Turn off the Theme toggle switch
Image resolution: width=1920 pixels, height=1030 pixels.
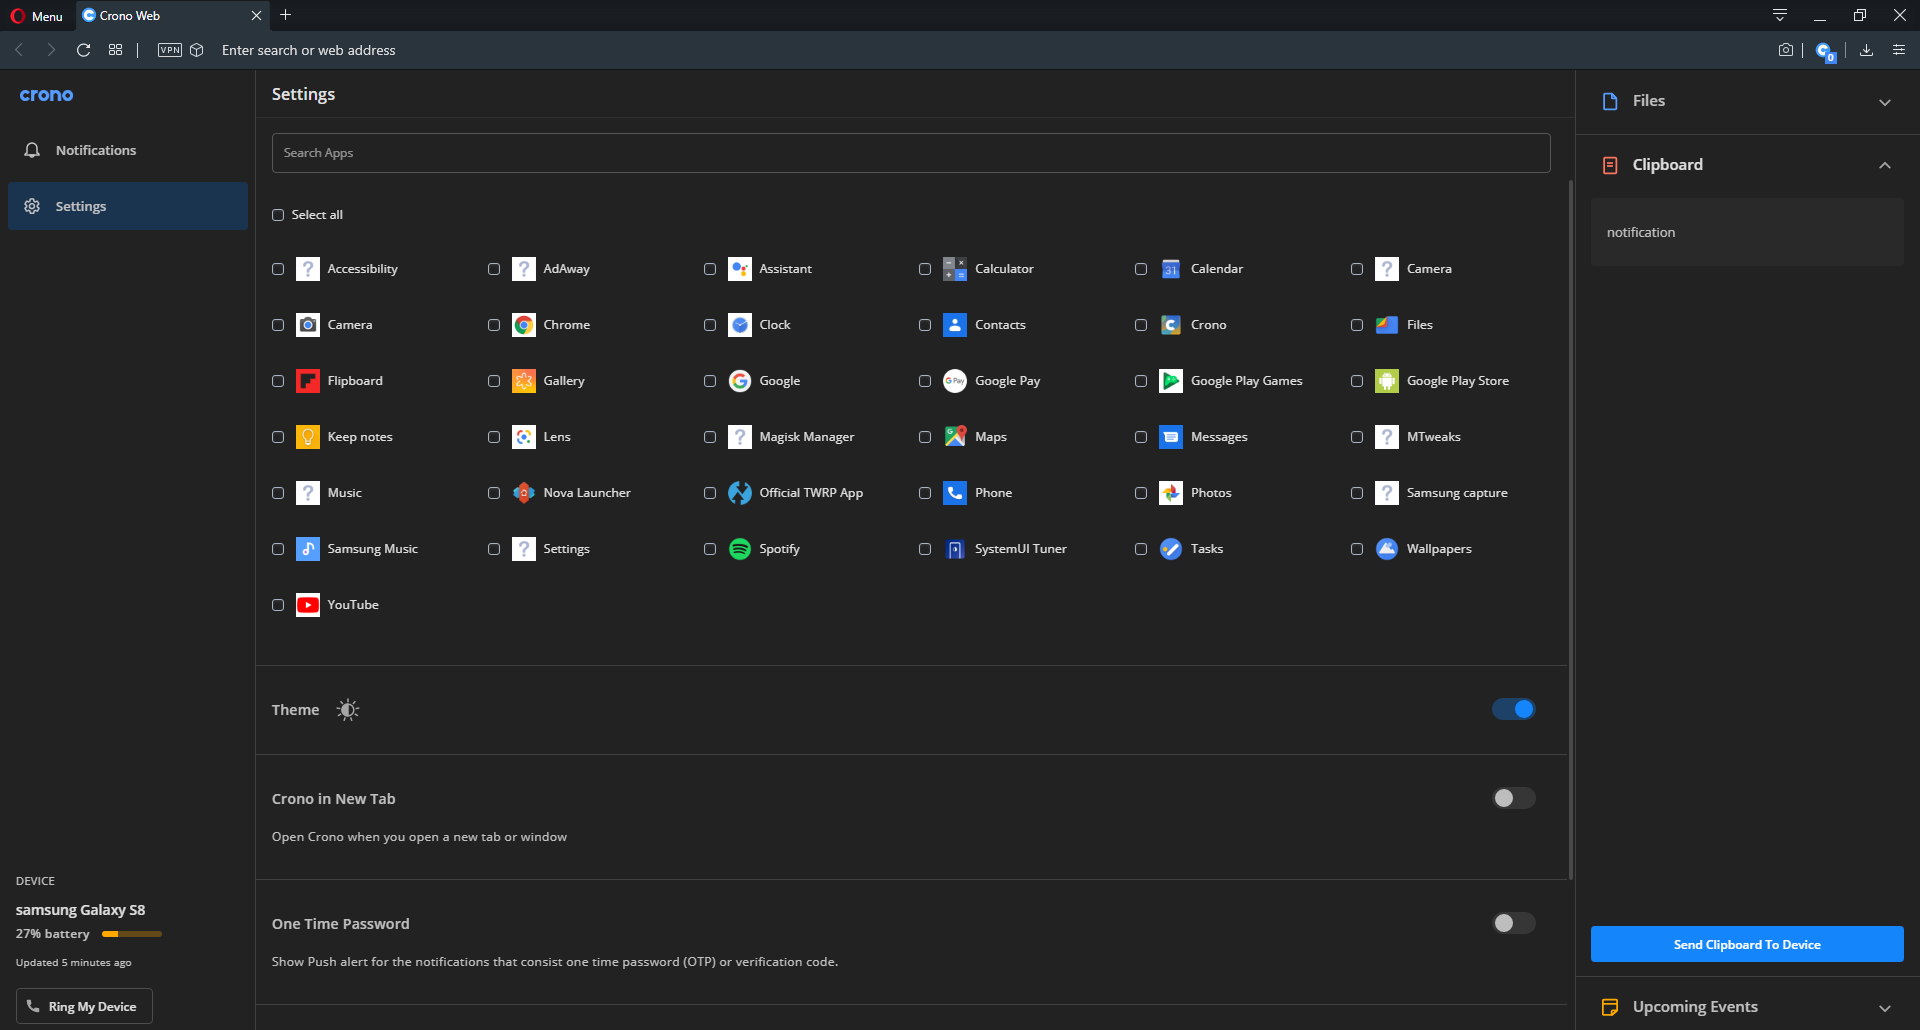(1514, 709)
